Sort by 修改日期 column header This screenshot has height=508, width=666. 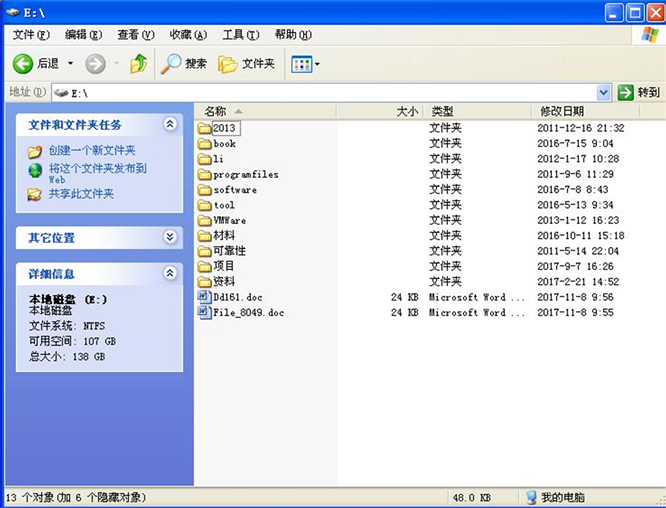coord(562,111)
